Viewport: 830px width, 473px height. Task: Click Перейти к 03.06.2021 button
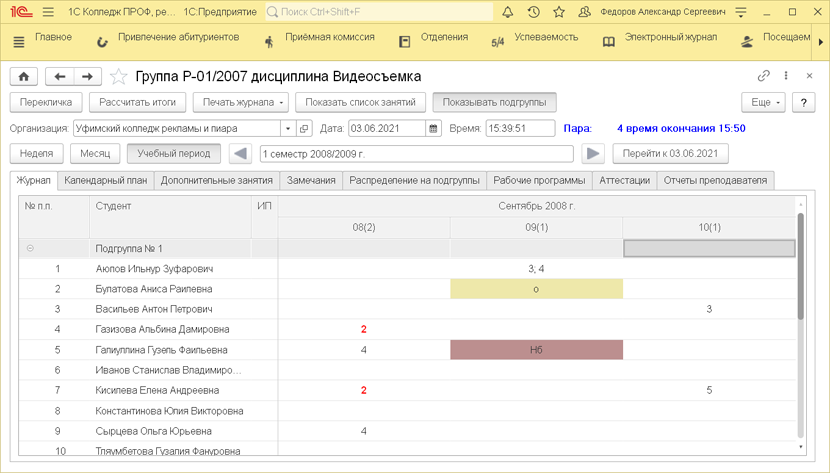(670, 154)
